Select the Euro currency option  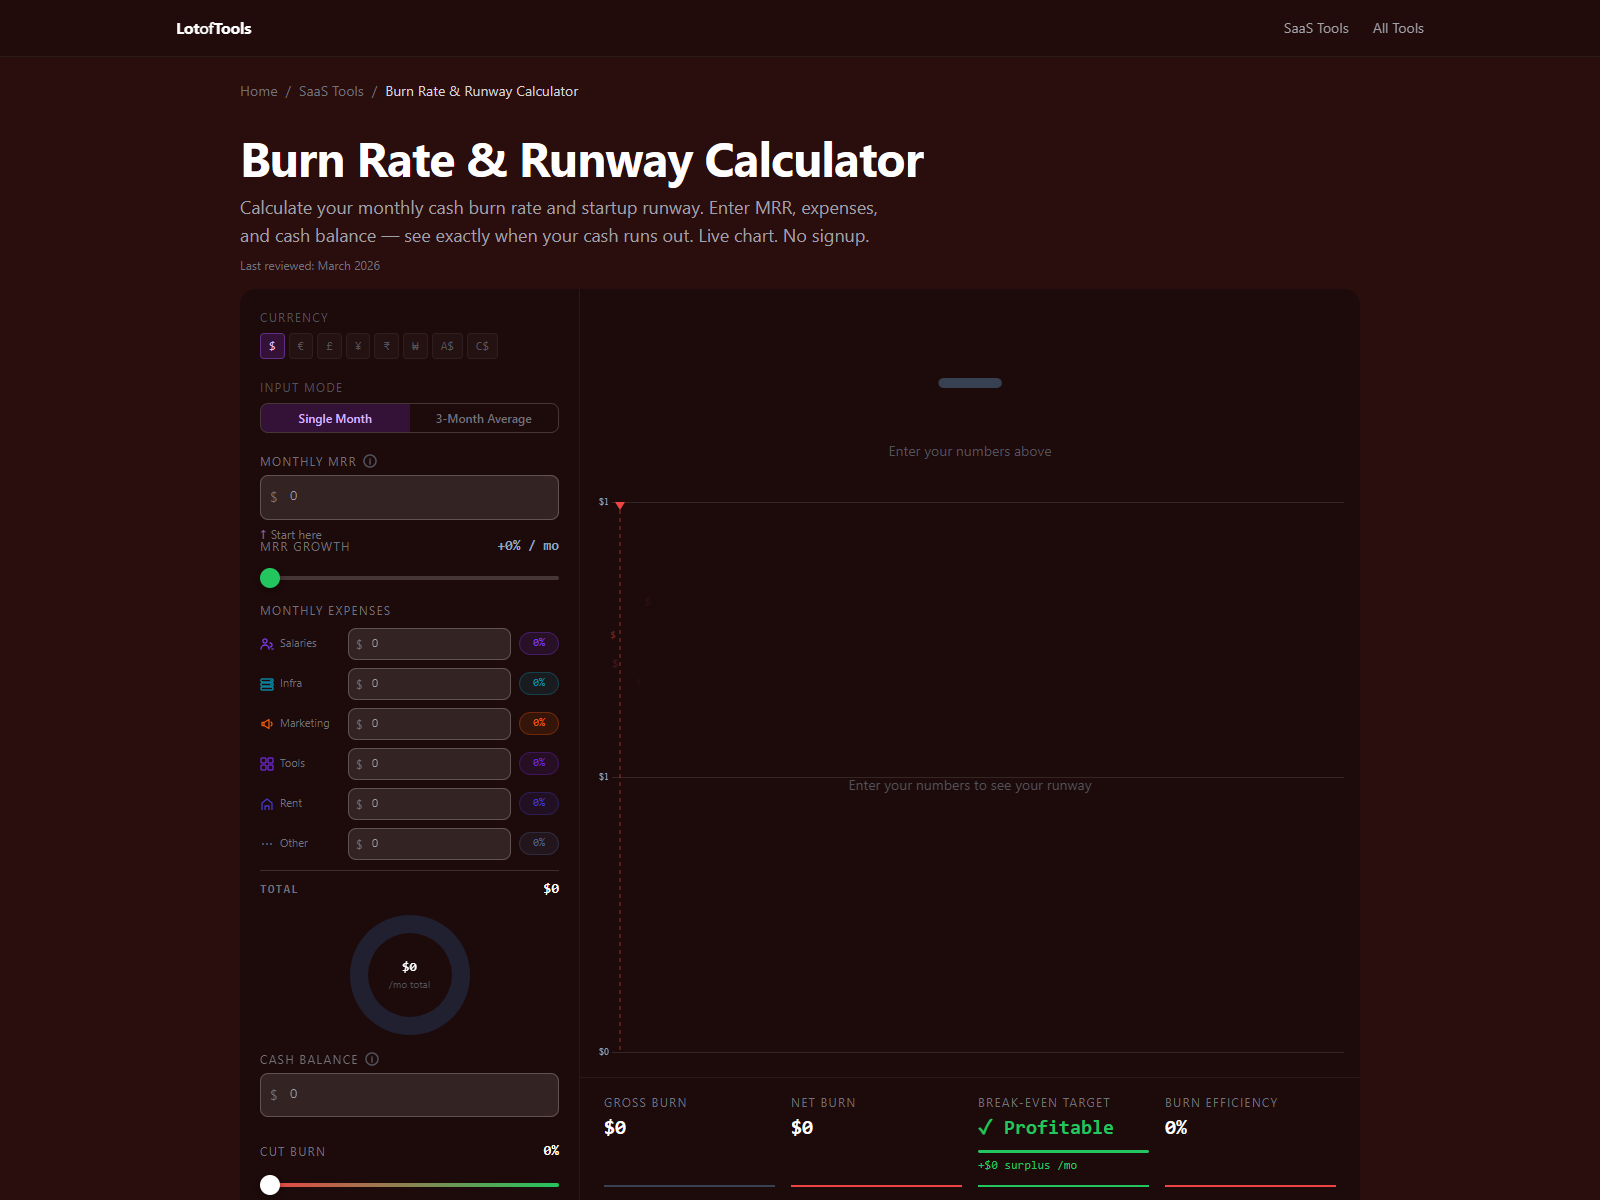(x=301, y=346)
